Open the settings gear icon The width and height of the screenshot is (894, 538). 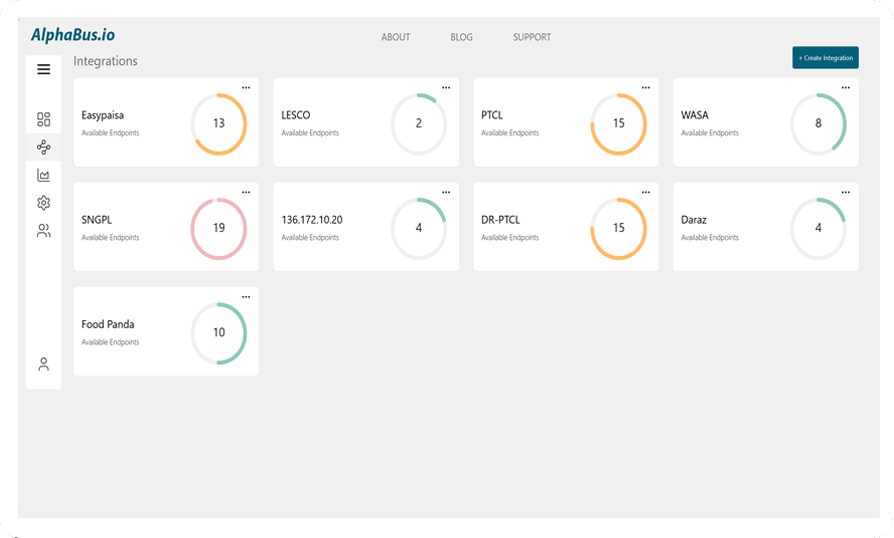[x=43, y=203]
